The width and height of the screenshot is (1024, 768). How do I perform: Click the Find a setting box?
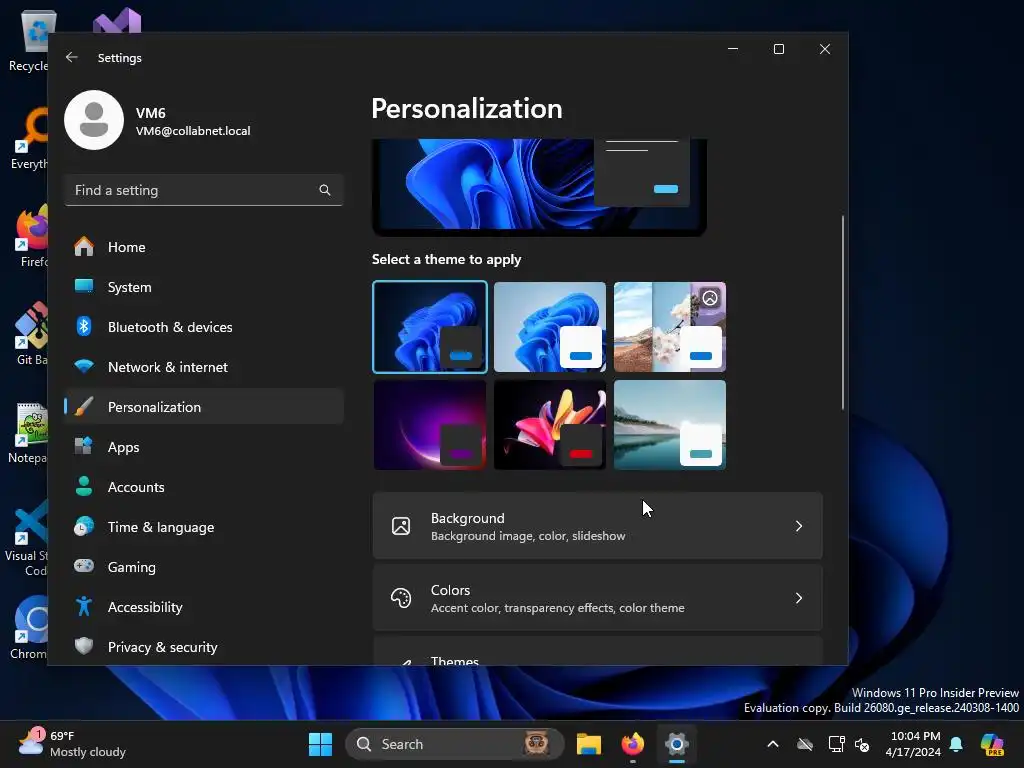(x=204, y=190)
